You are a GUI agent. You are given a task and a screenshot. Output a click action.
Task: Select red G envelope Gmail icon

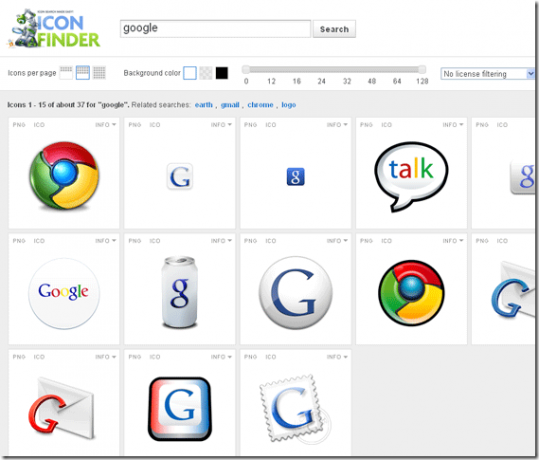click(x=61, y=408)
